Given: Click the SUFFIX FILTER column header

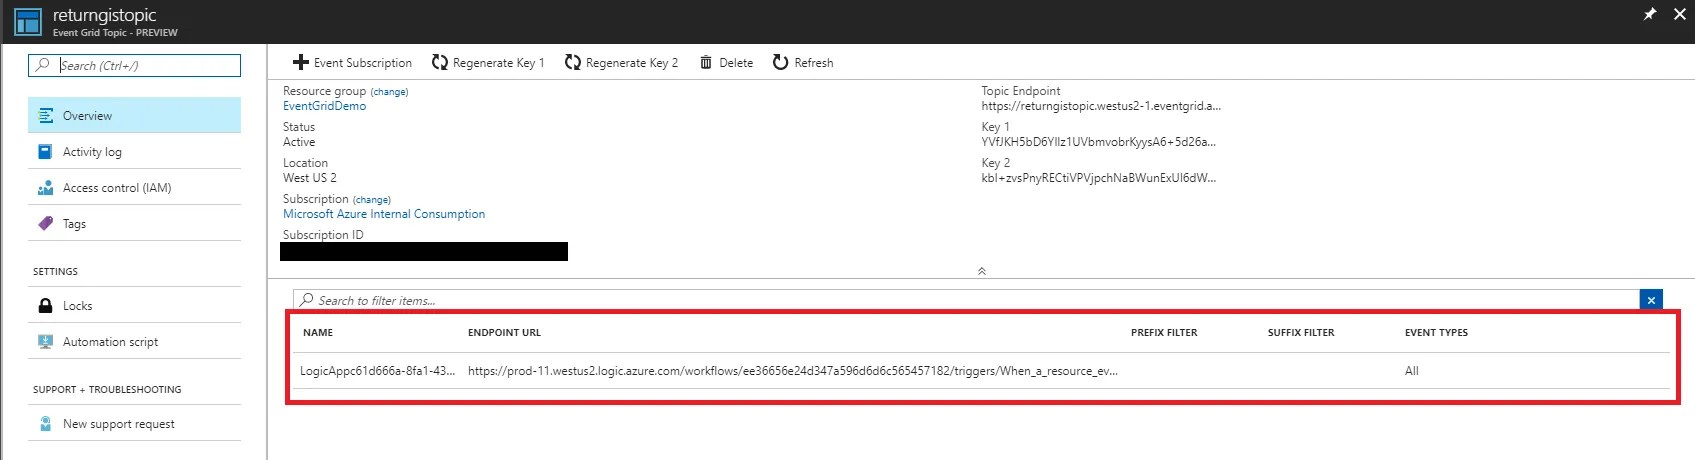Looking at the screenshot, I should click(1301, 333).
